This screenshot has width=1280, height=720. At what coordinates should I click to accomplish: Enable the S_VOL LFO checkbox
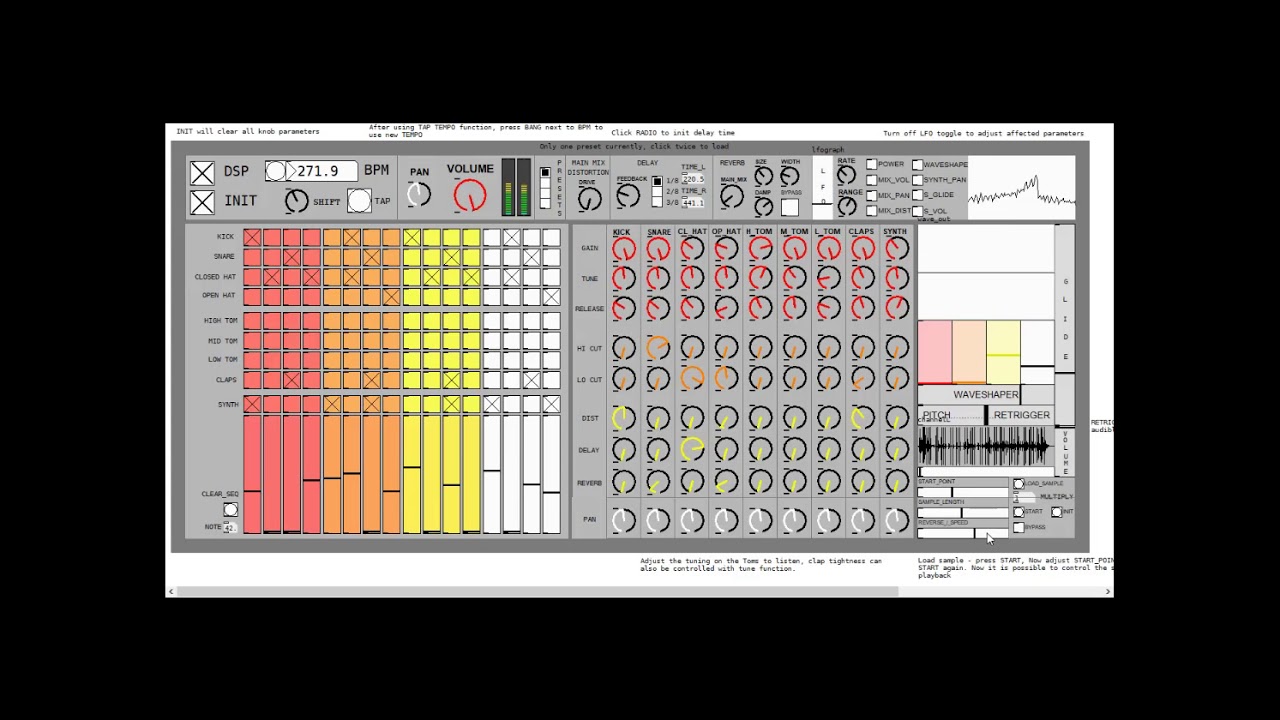click(917, 211)
